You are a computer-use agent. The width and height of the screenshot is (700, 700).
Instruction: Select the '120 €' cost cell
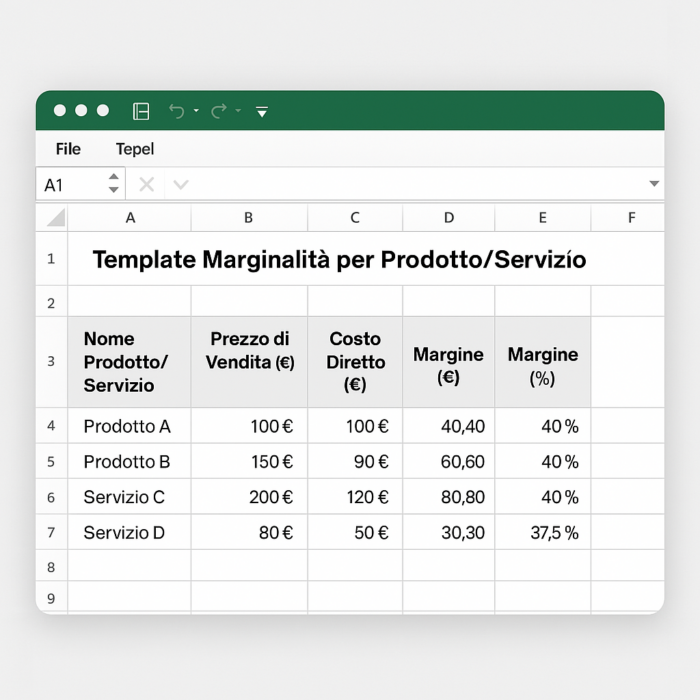[x=355, y=496]
